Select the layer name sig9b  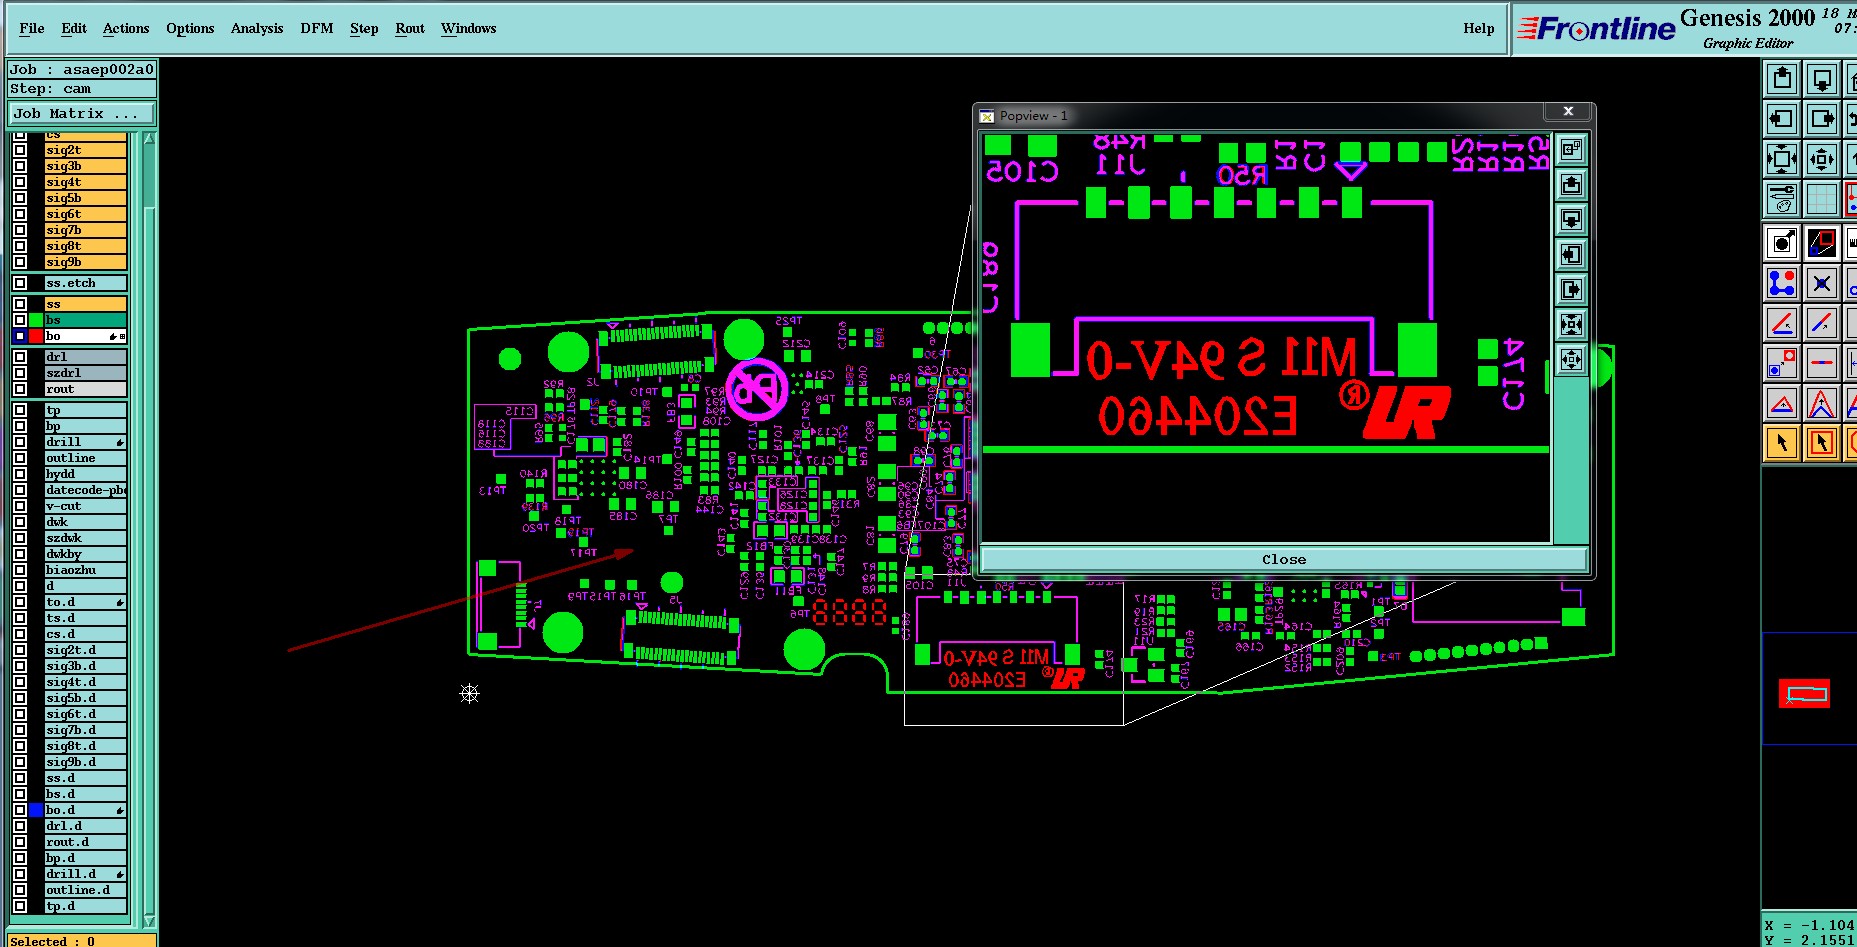coord(86,262)
